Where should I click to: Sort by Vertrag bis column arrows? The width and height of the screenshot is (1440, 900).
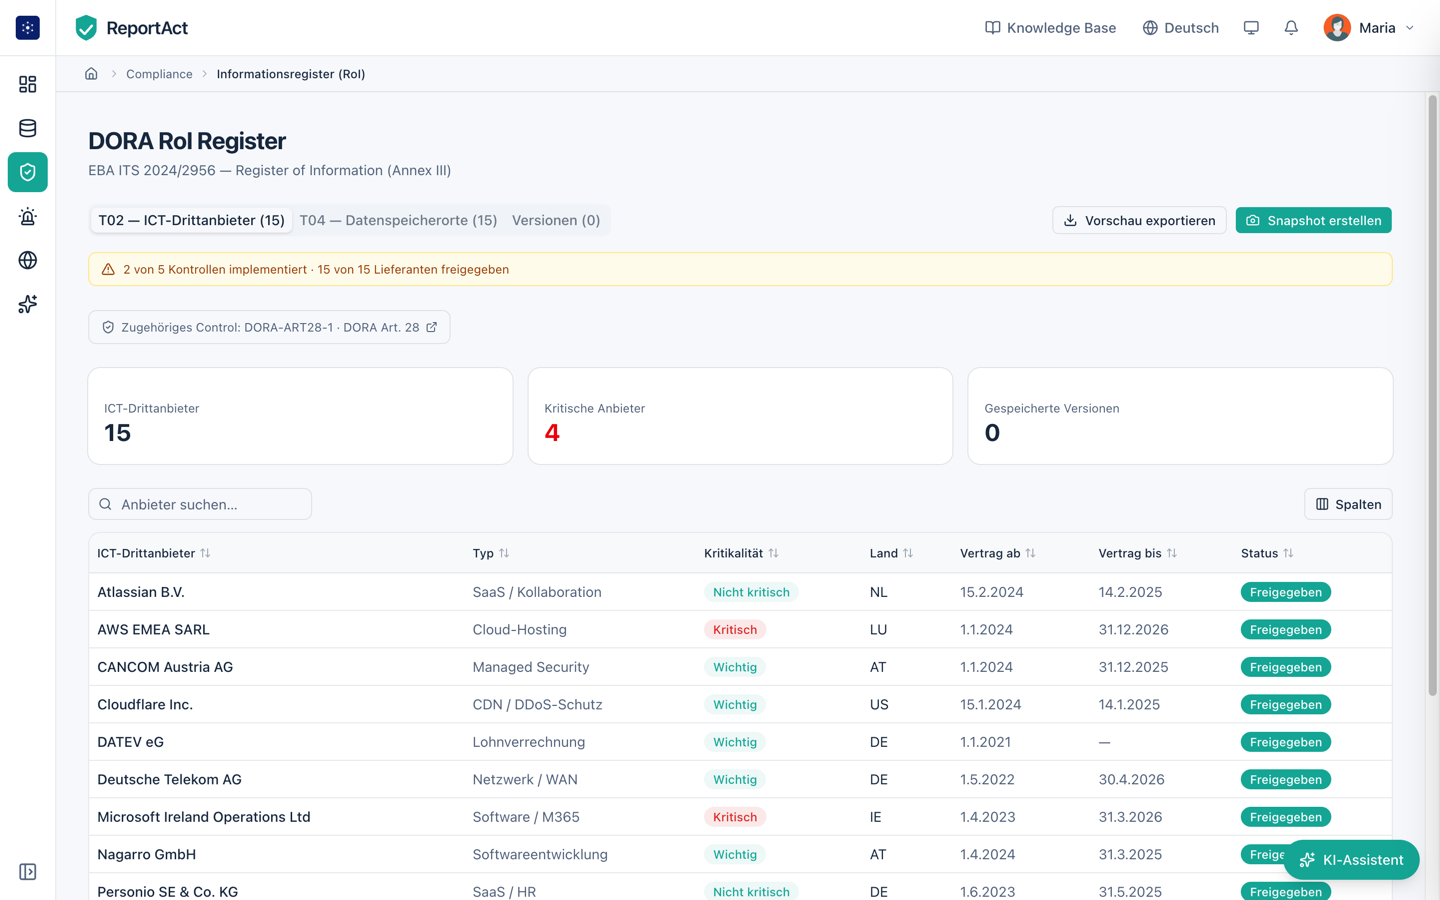(x=1172, y=553)
